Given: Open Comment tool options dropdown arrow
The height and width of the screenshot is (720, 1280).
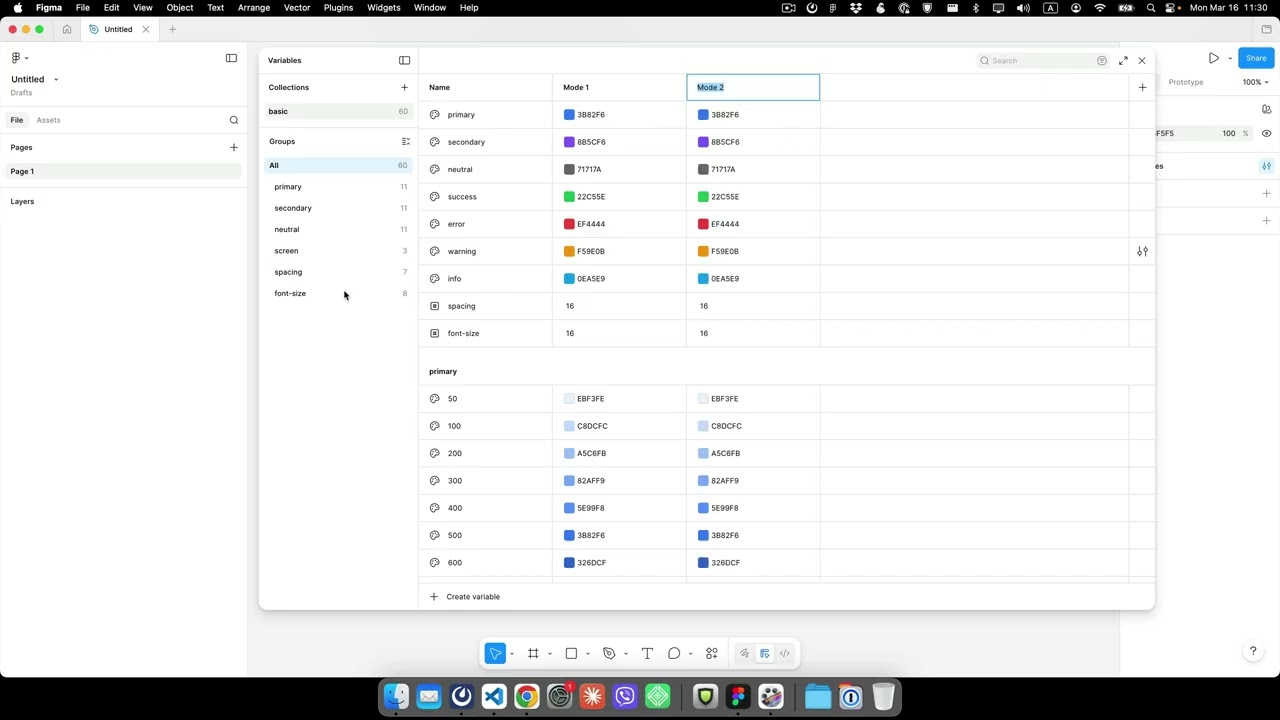Looking at the screenshot, I should 691,654.
